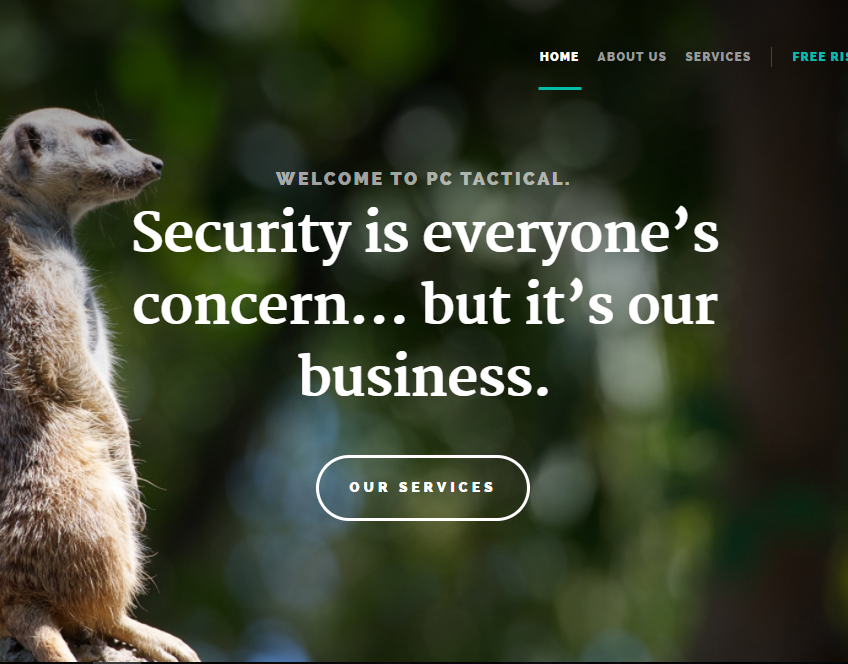Click the meerkat's ear
The height and width of the screenshot is (664, 848).
[x=27, y=142]
